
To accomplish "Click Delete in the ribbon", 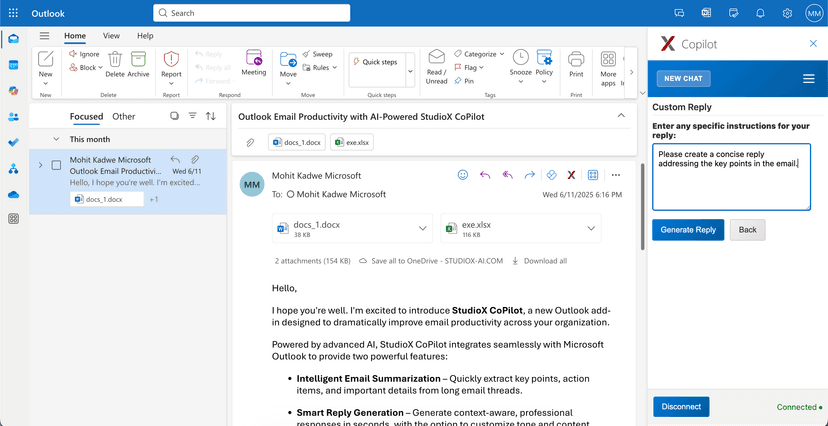I will tap(115, 64).
